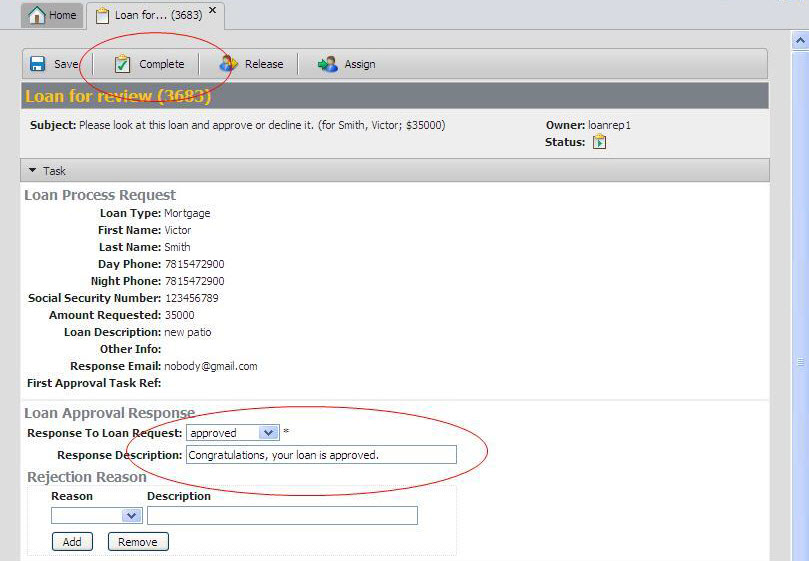
Task: Click the Assign users icon
Action: point(328,64)
